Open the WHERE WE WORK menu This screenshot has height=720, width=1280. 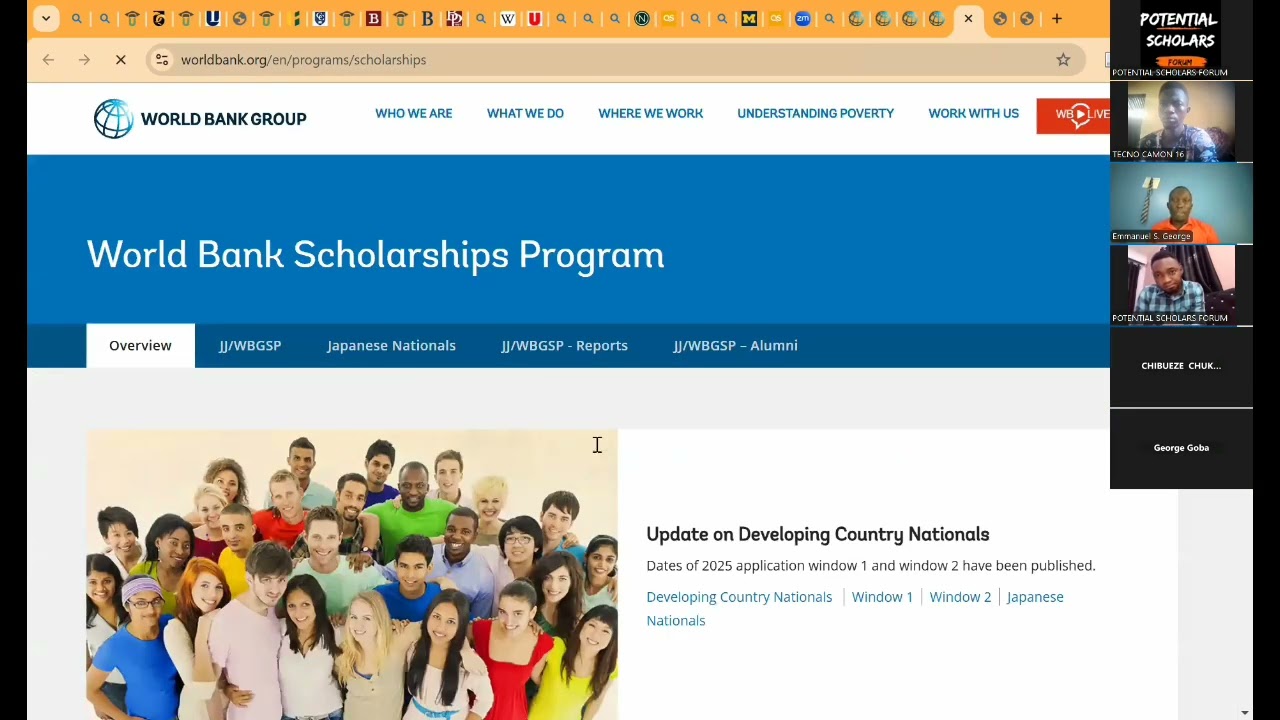tap(650, 114)
